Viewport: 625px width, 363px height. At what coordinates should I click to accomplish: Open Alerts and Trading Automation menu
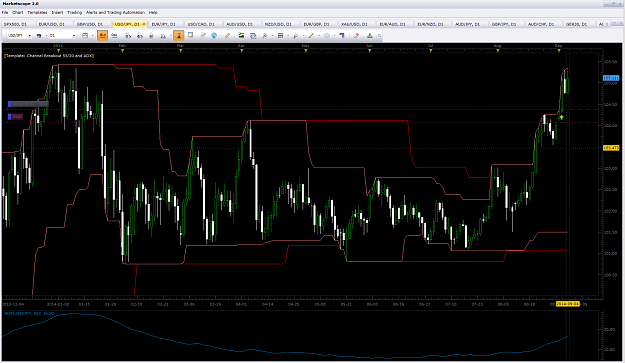tap(115, 12)
